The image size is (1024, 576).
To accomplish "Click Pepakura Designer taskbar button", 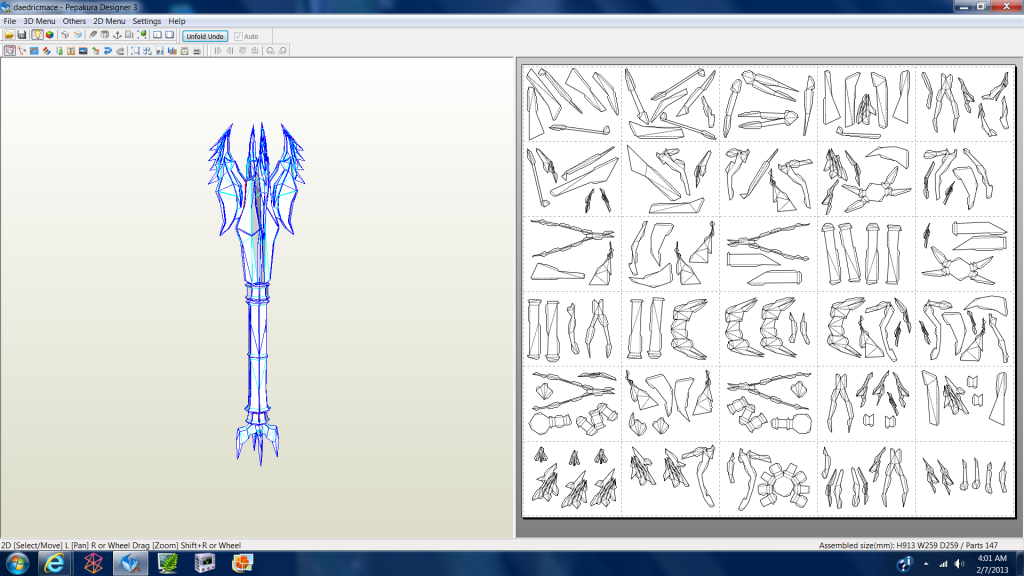I will click(131, 563).
